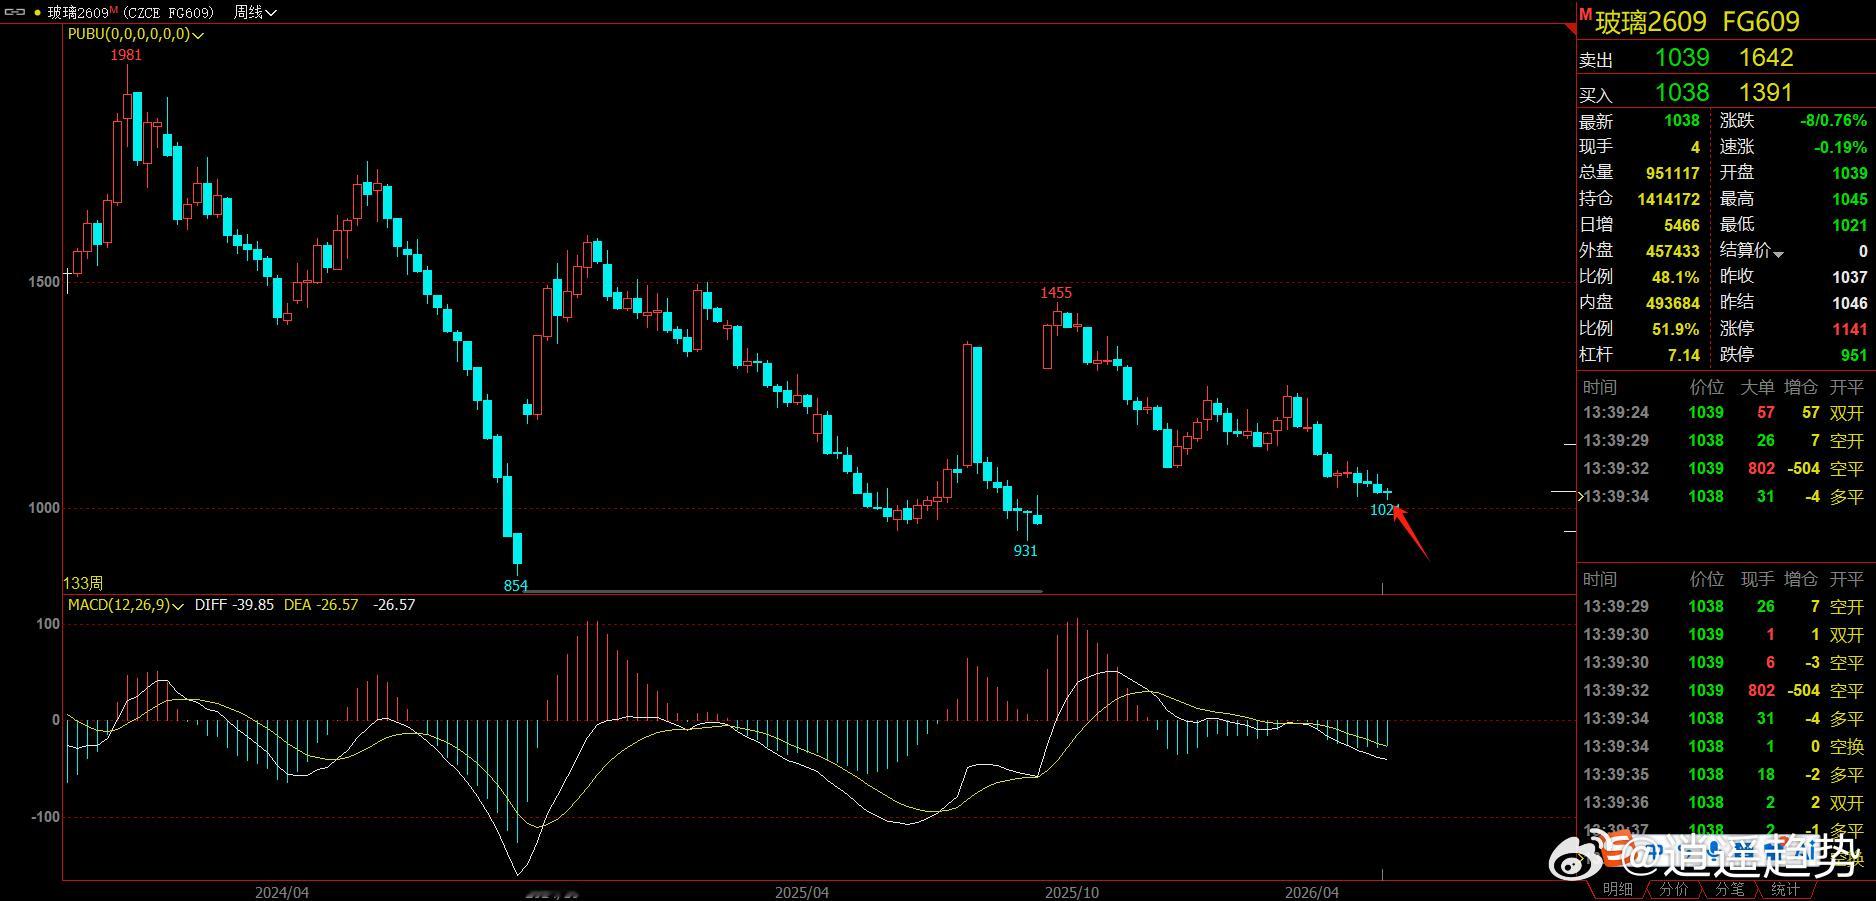Select the 内盘 value 493684
The height and width of the screenshot is (901, 1876).
tap(1672, 303)
